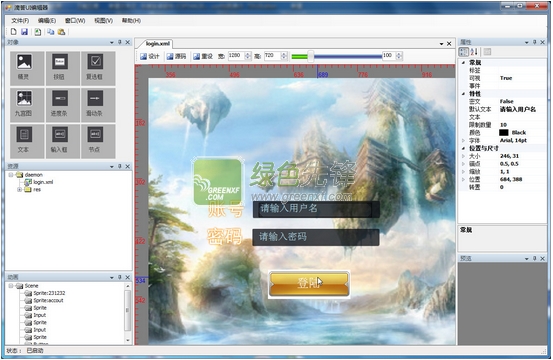Select the username input on the canvas
The image size is (553, 360).
[x=316, y=209]
